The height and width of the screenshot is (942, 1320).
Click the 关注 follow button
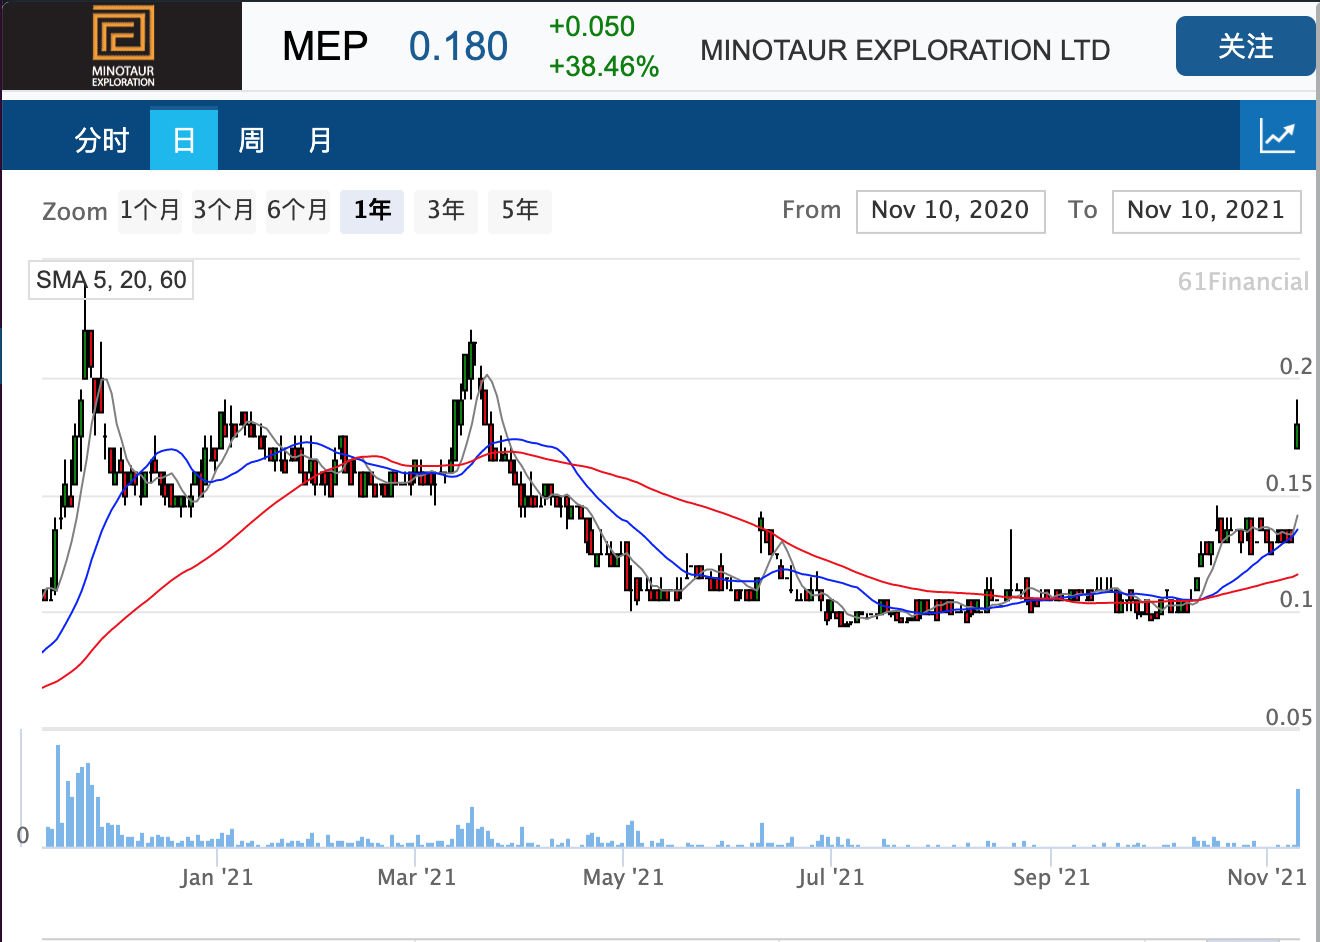coord(1245,46)
